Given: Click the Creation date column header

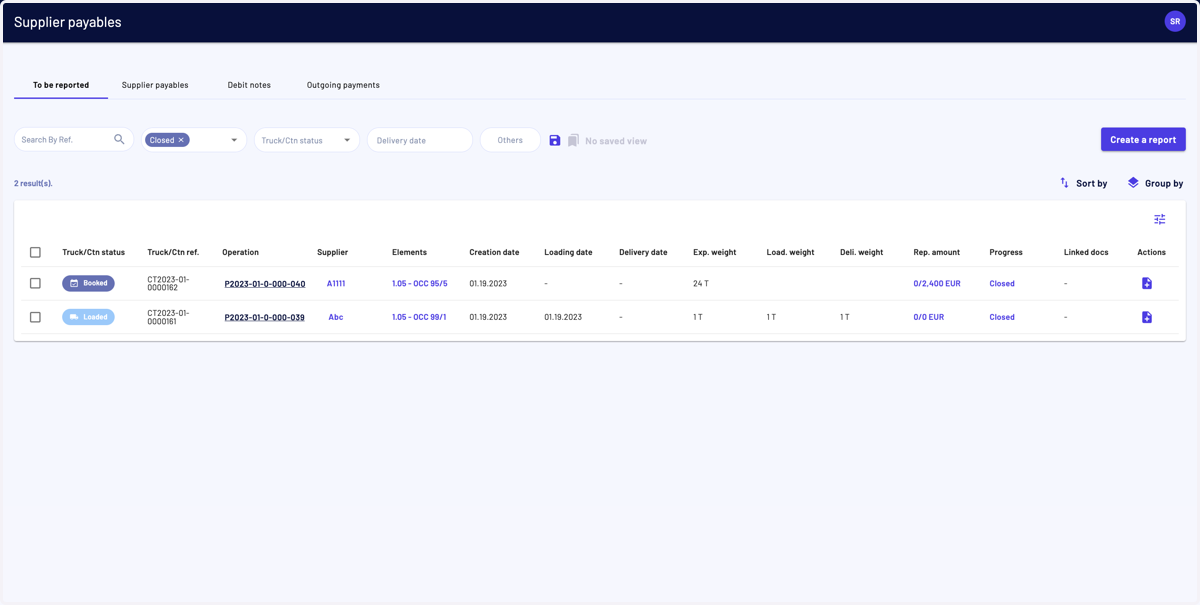Looking at the screenshot, I should click(494, 252).
